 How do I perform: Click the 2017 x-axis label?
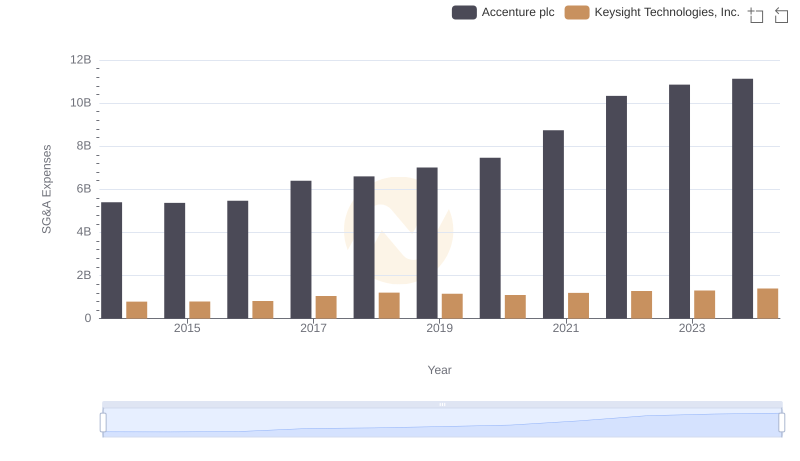point(313,328)
